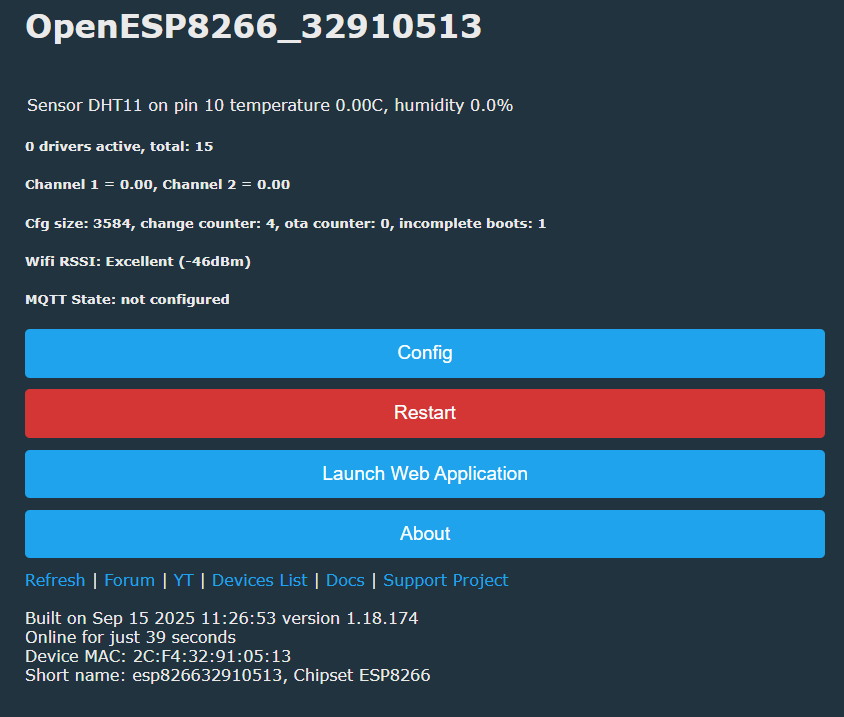
Task: Open the Forum link
Action: [129, 580]
